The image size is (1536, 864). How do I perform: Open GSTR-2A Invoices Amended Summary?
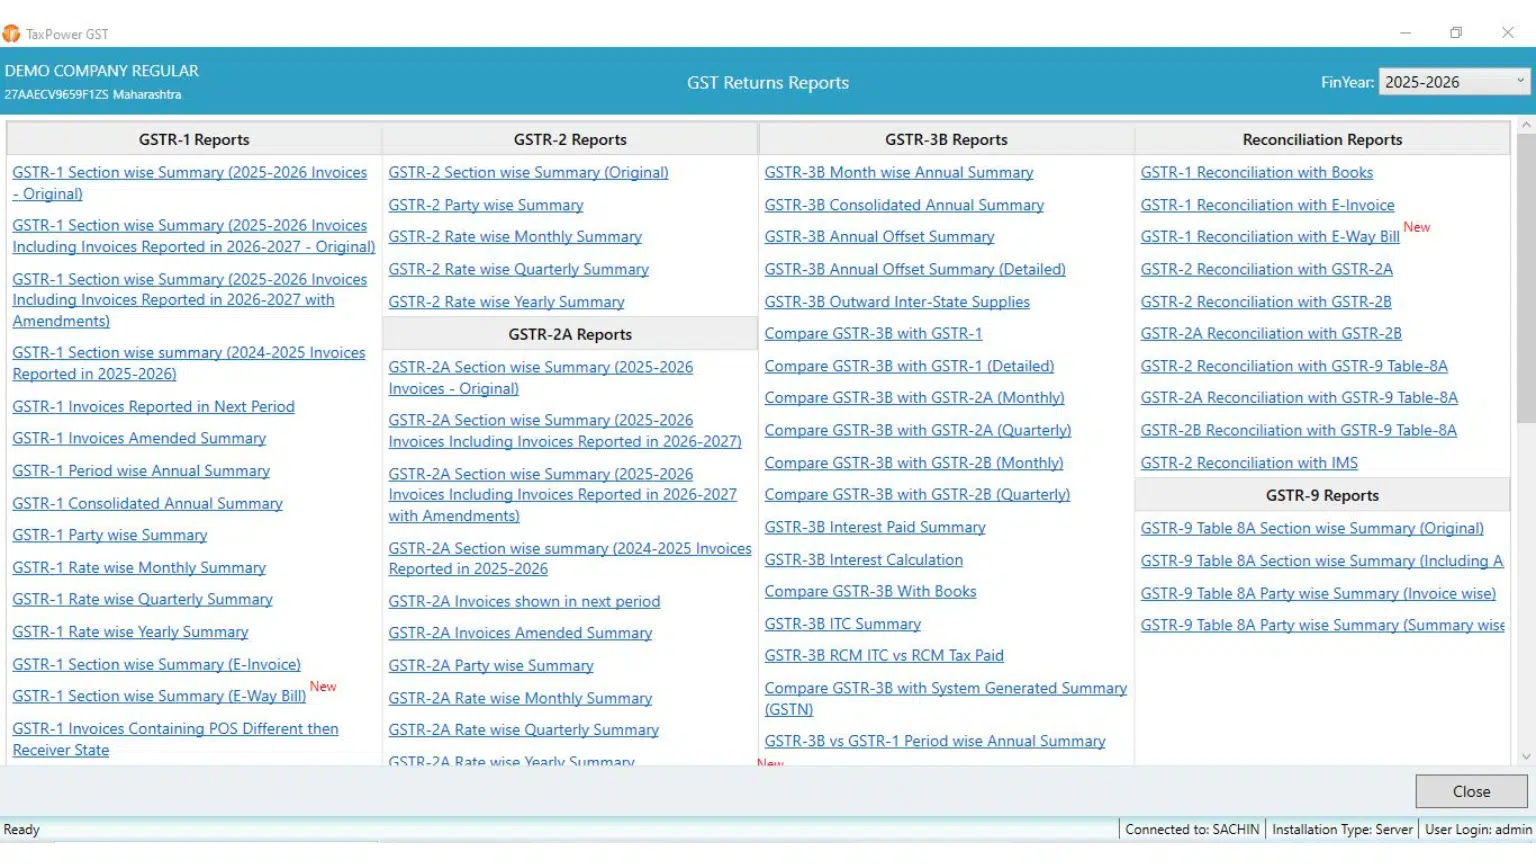(520, 633)
